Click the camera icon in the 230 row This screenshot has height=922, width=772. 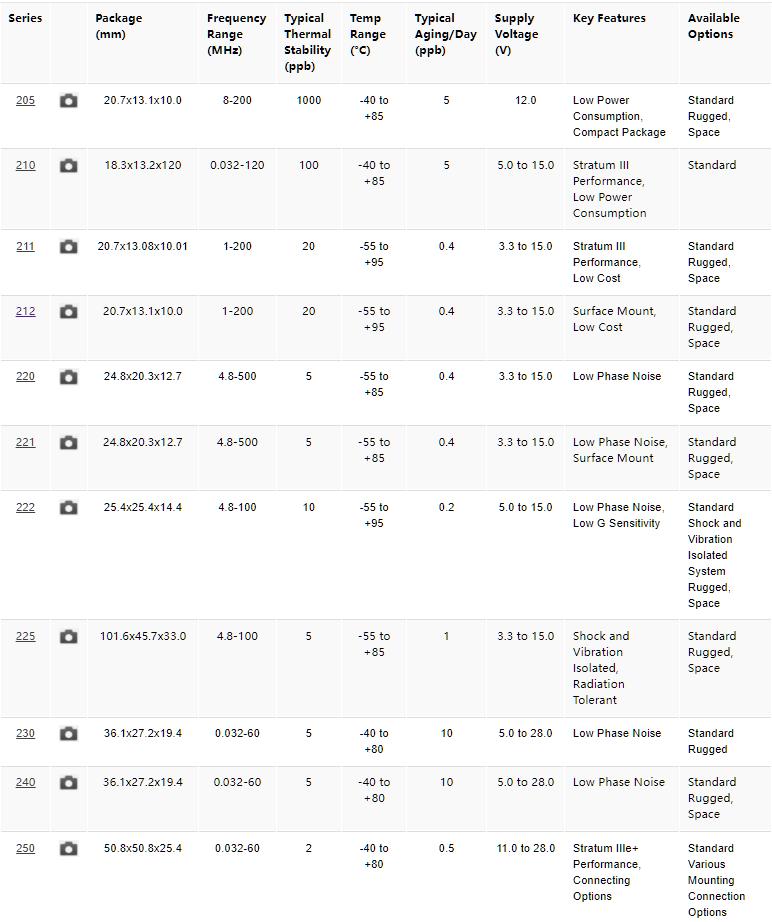point(68,734)
